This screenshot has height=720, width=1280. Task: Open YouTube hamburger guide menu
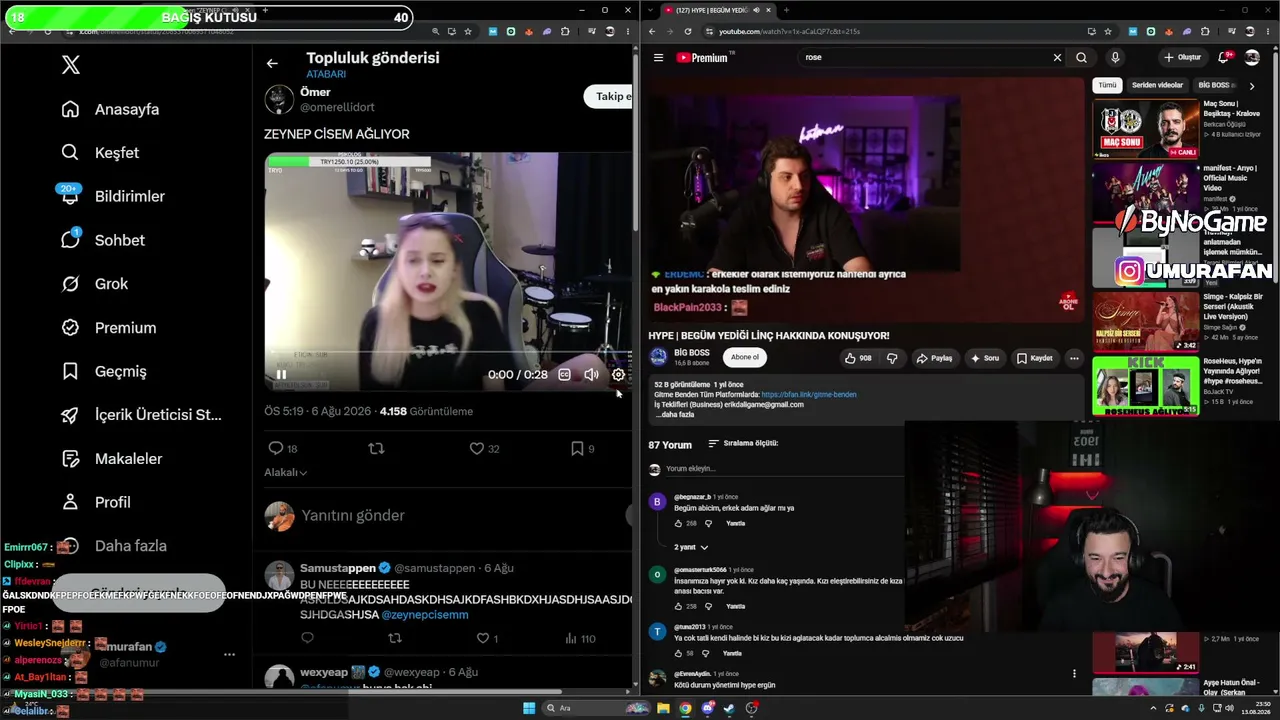(x=658, y=58)
